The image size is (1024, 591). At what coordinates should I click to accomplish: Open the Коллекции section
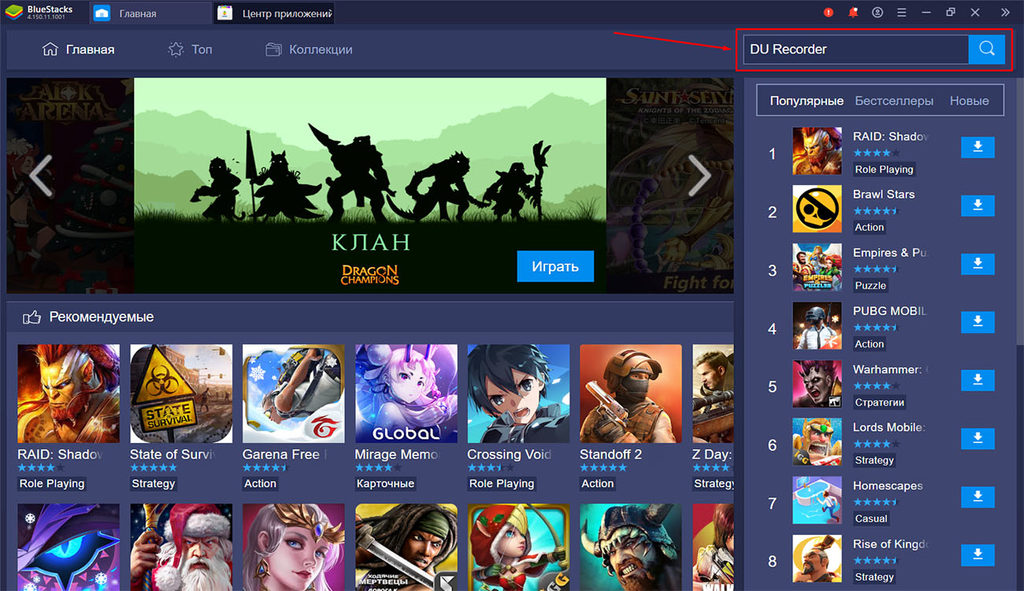pos(309,49)
